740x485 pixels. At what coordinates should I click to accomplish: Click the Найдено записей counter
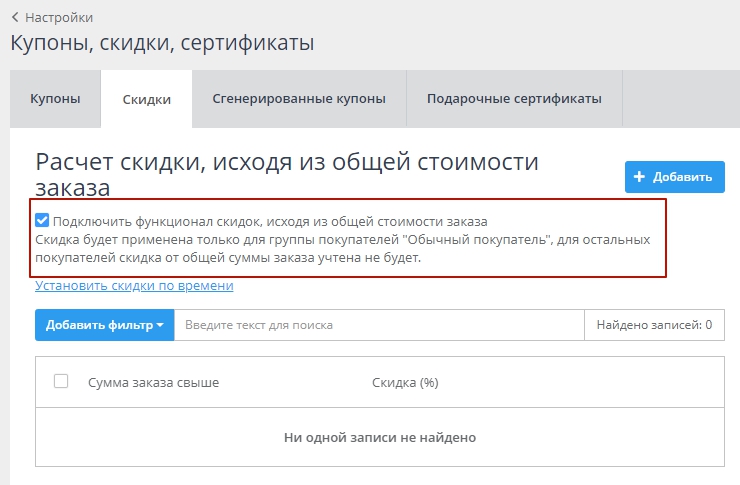point(654,325)
